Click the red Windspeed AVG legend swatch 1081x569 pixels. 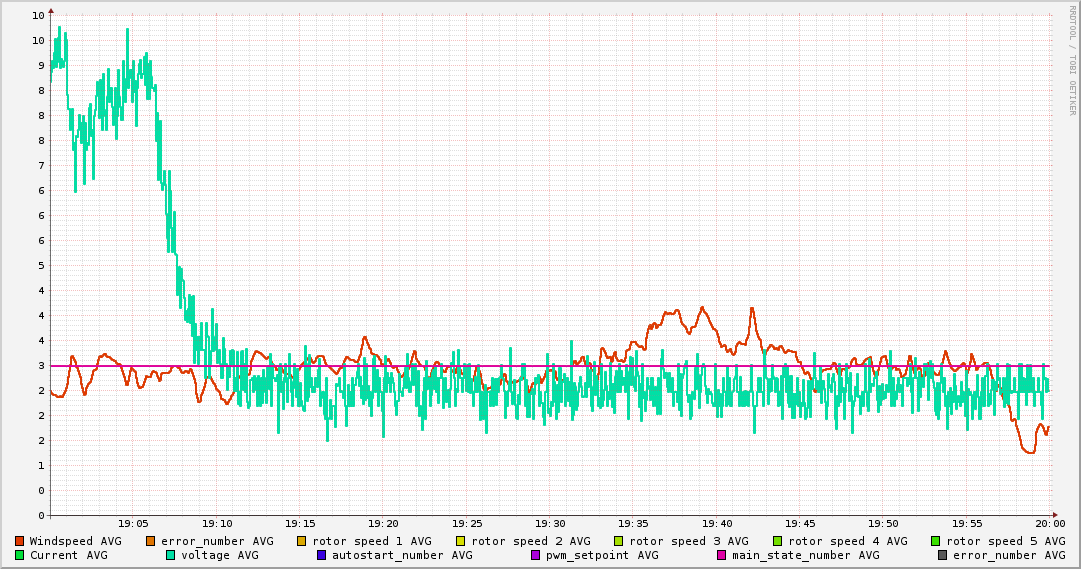(20, 541)
